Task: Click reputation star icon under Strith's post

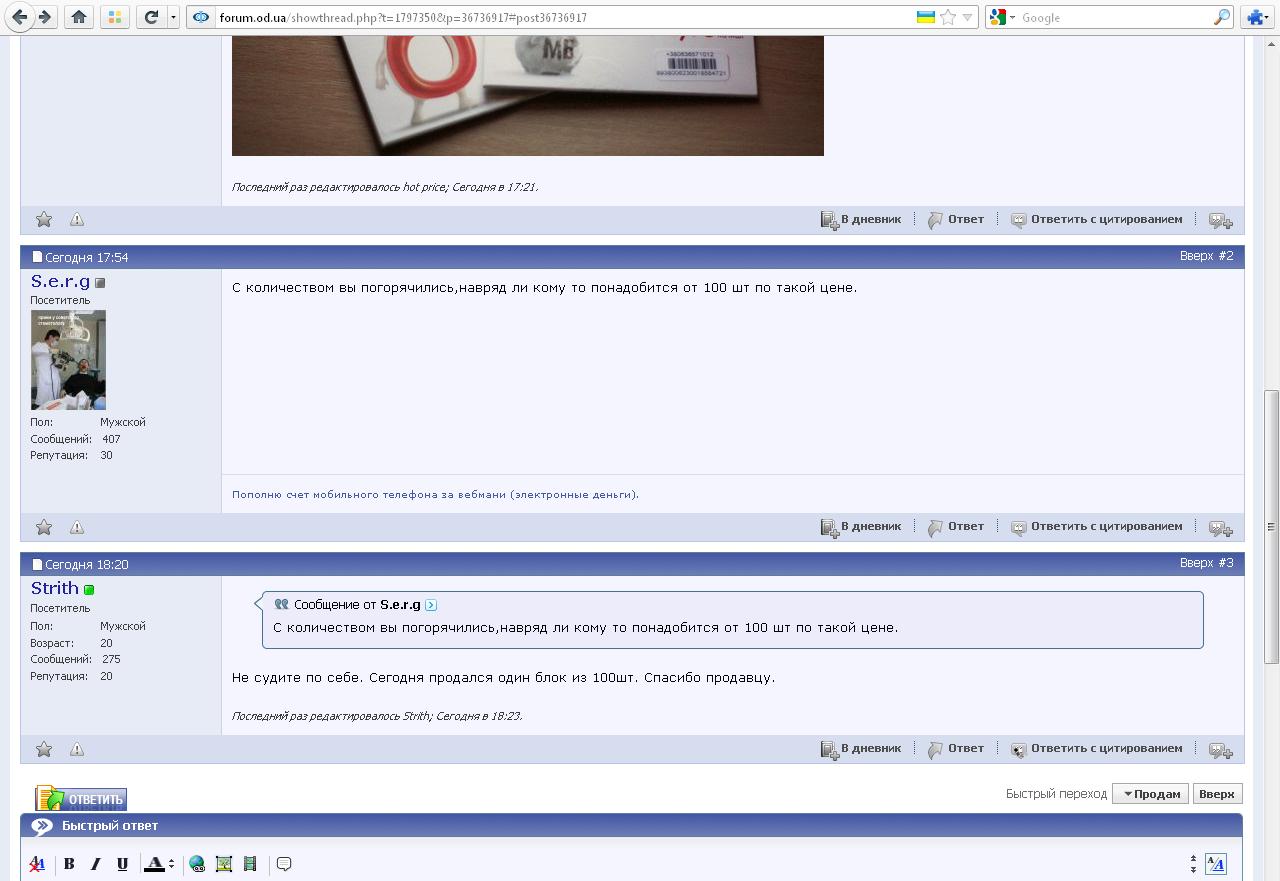Action: [x=44, y=749]
